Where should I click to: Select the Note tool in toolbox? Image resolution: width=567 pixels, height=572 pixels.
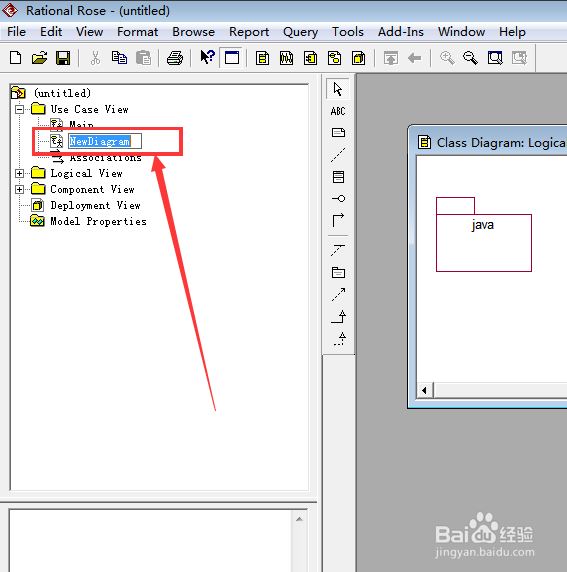click(338, 132)
